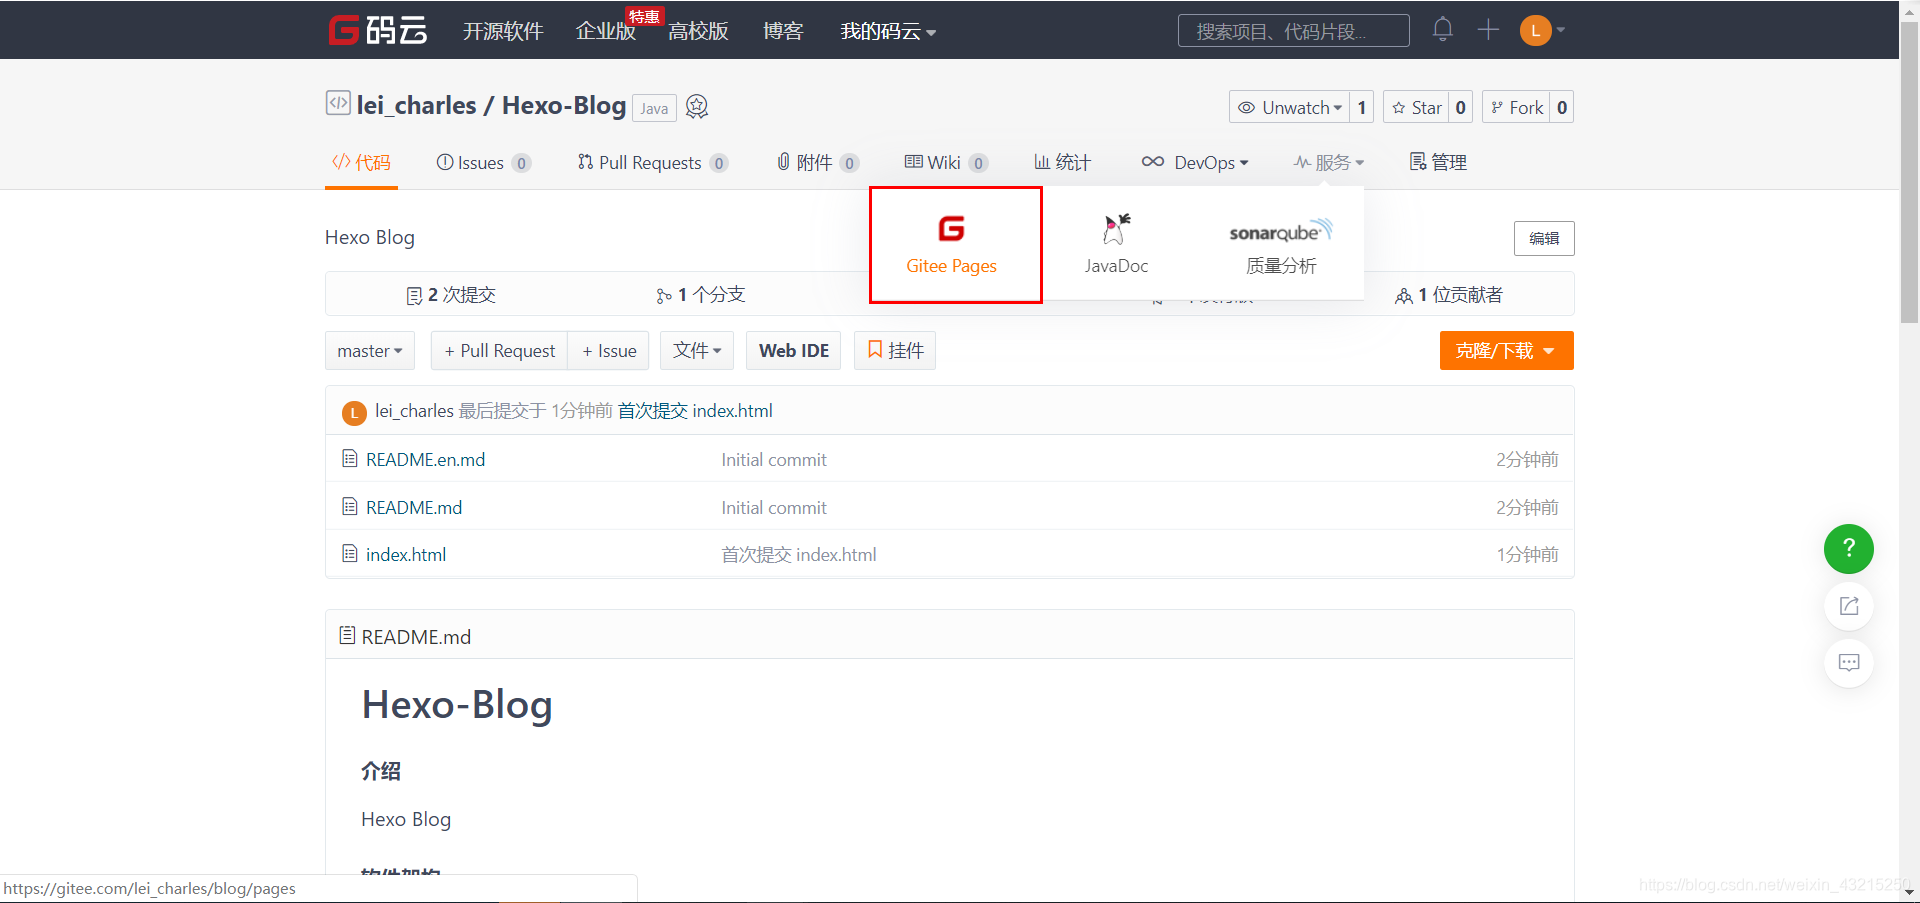Open the 首次提交 index.html commit link in header
Image resolution: width=1920 pixels, height=903 pixels.
click(x=695, y=410)
